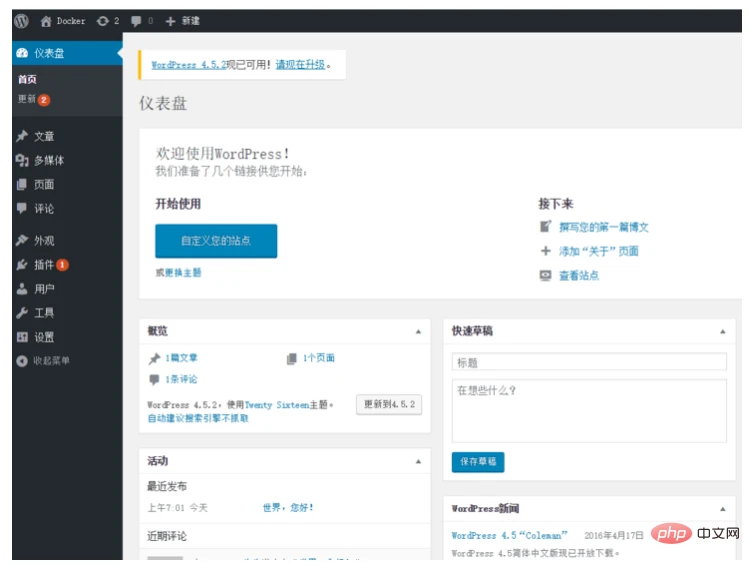Open 文章 posts in the sidebar
This screenshot has height=566, width=750.
[43, 136]
